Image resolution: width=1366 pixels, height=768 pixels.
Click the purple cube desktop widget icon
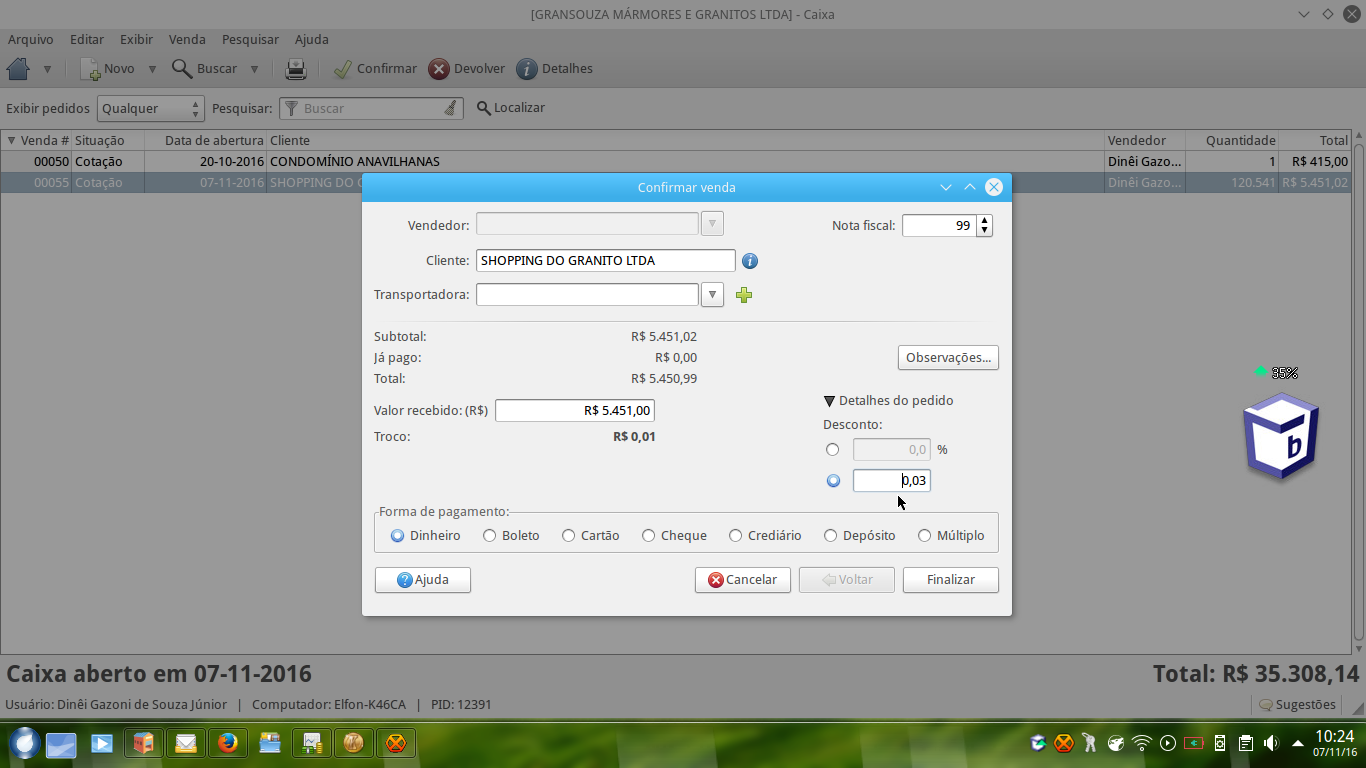(1282, 435)
